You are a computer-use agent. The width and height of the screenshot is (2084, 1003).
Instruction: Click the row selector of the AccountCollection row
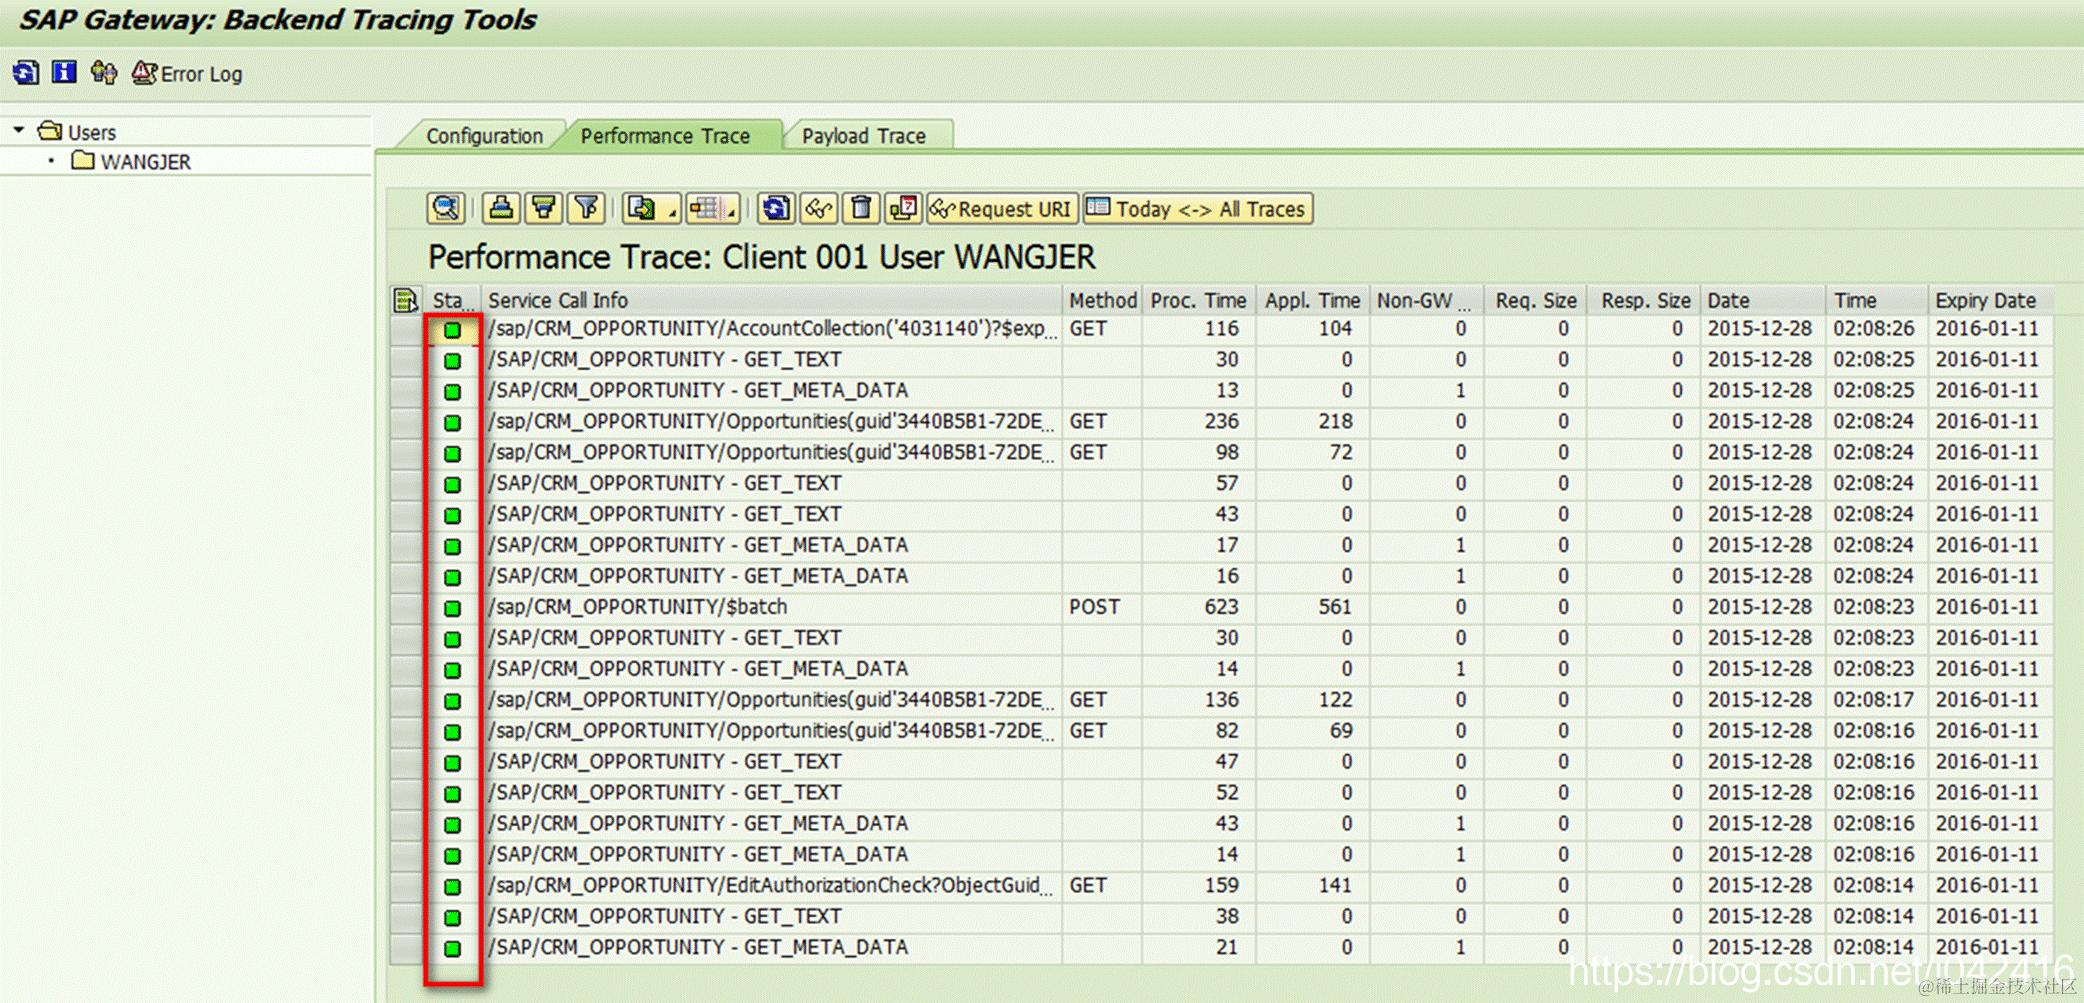coord(406,329)
